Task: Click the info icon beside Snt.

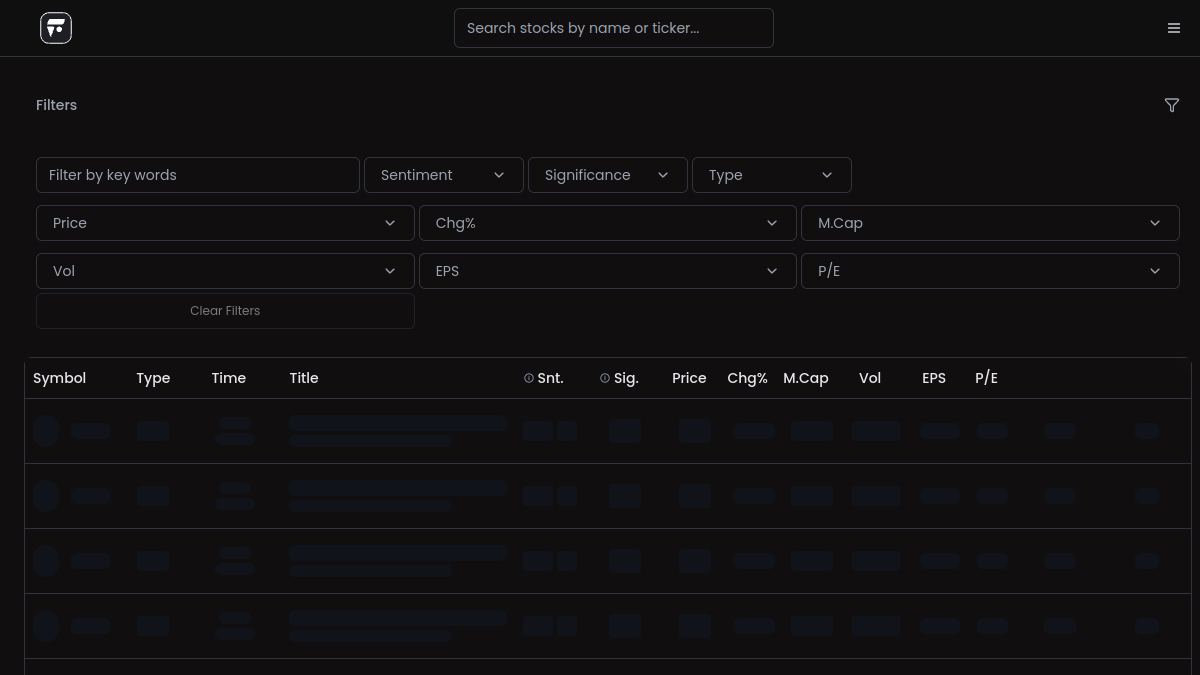Action: pyautogui.click(x=529, y=378)
